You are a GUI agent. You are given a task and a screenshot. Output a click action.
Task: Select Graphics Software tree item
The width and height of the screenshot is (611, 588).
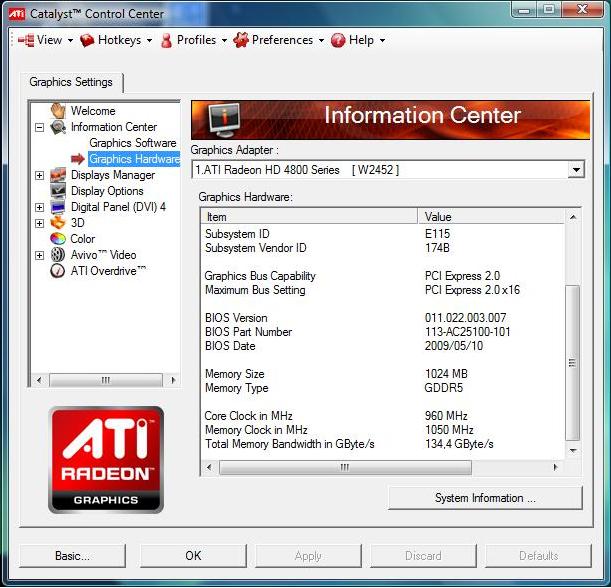(x=132, y=143)
